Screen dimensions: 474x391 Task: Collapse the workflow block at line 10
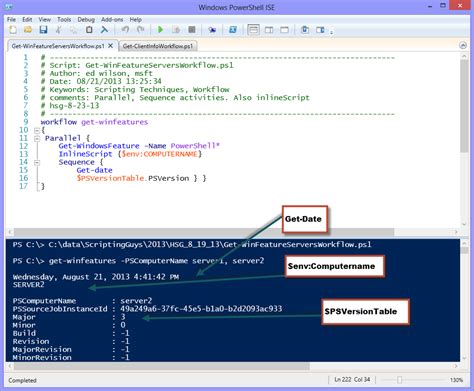37,130
